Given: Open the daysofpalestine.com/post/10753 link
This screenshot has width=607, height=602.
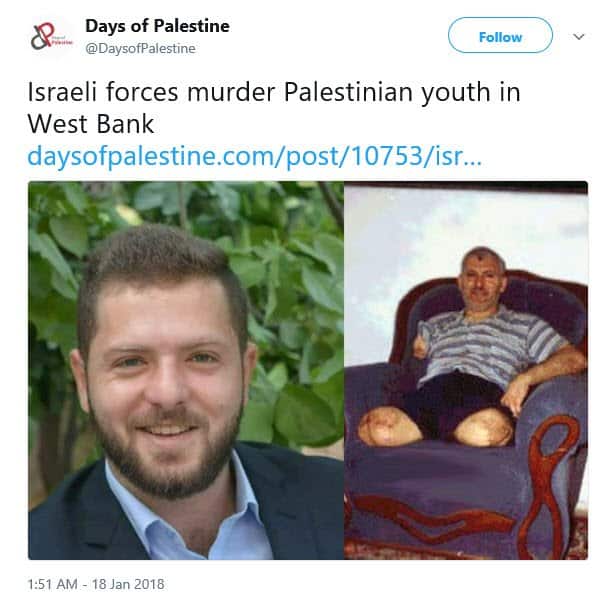Looking at the screenshot, I should pyautogui.click(x=254, y=157).
